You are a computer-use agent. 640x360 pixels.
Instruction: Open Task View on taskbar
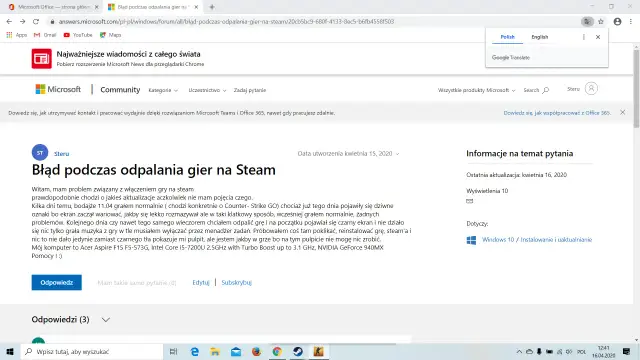pyautogui.click(x=173, y=351)
